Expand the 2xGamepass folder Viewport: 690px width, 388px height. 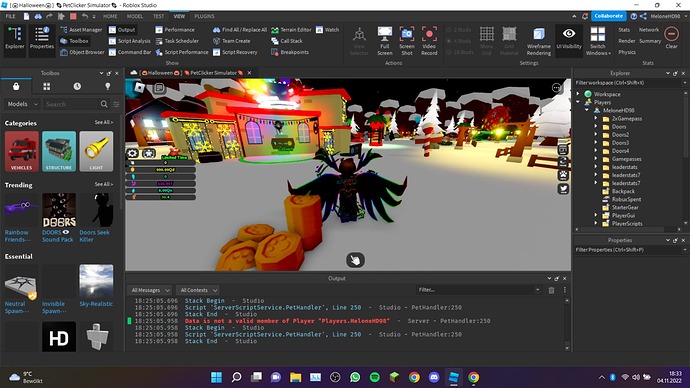[596, 118]
